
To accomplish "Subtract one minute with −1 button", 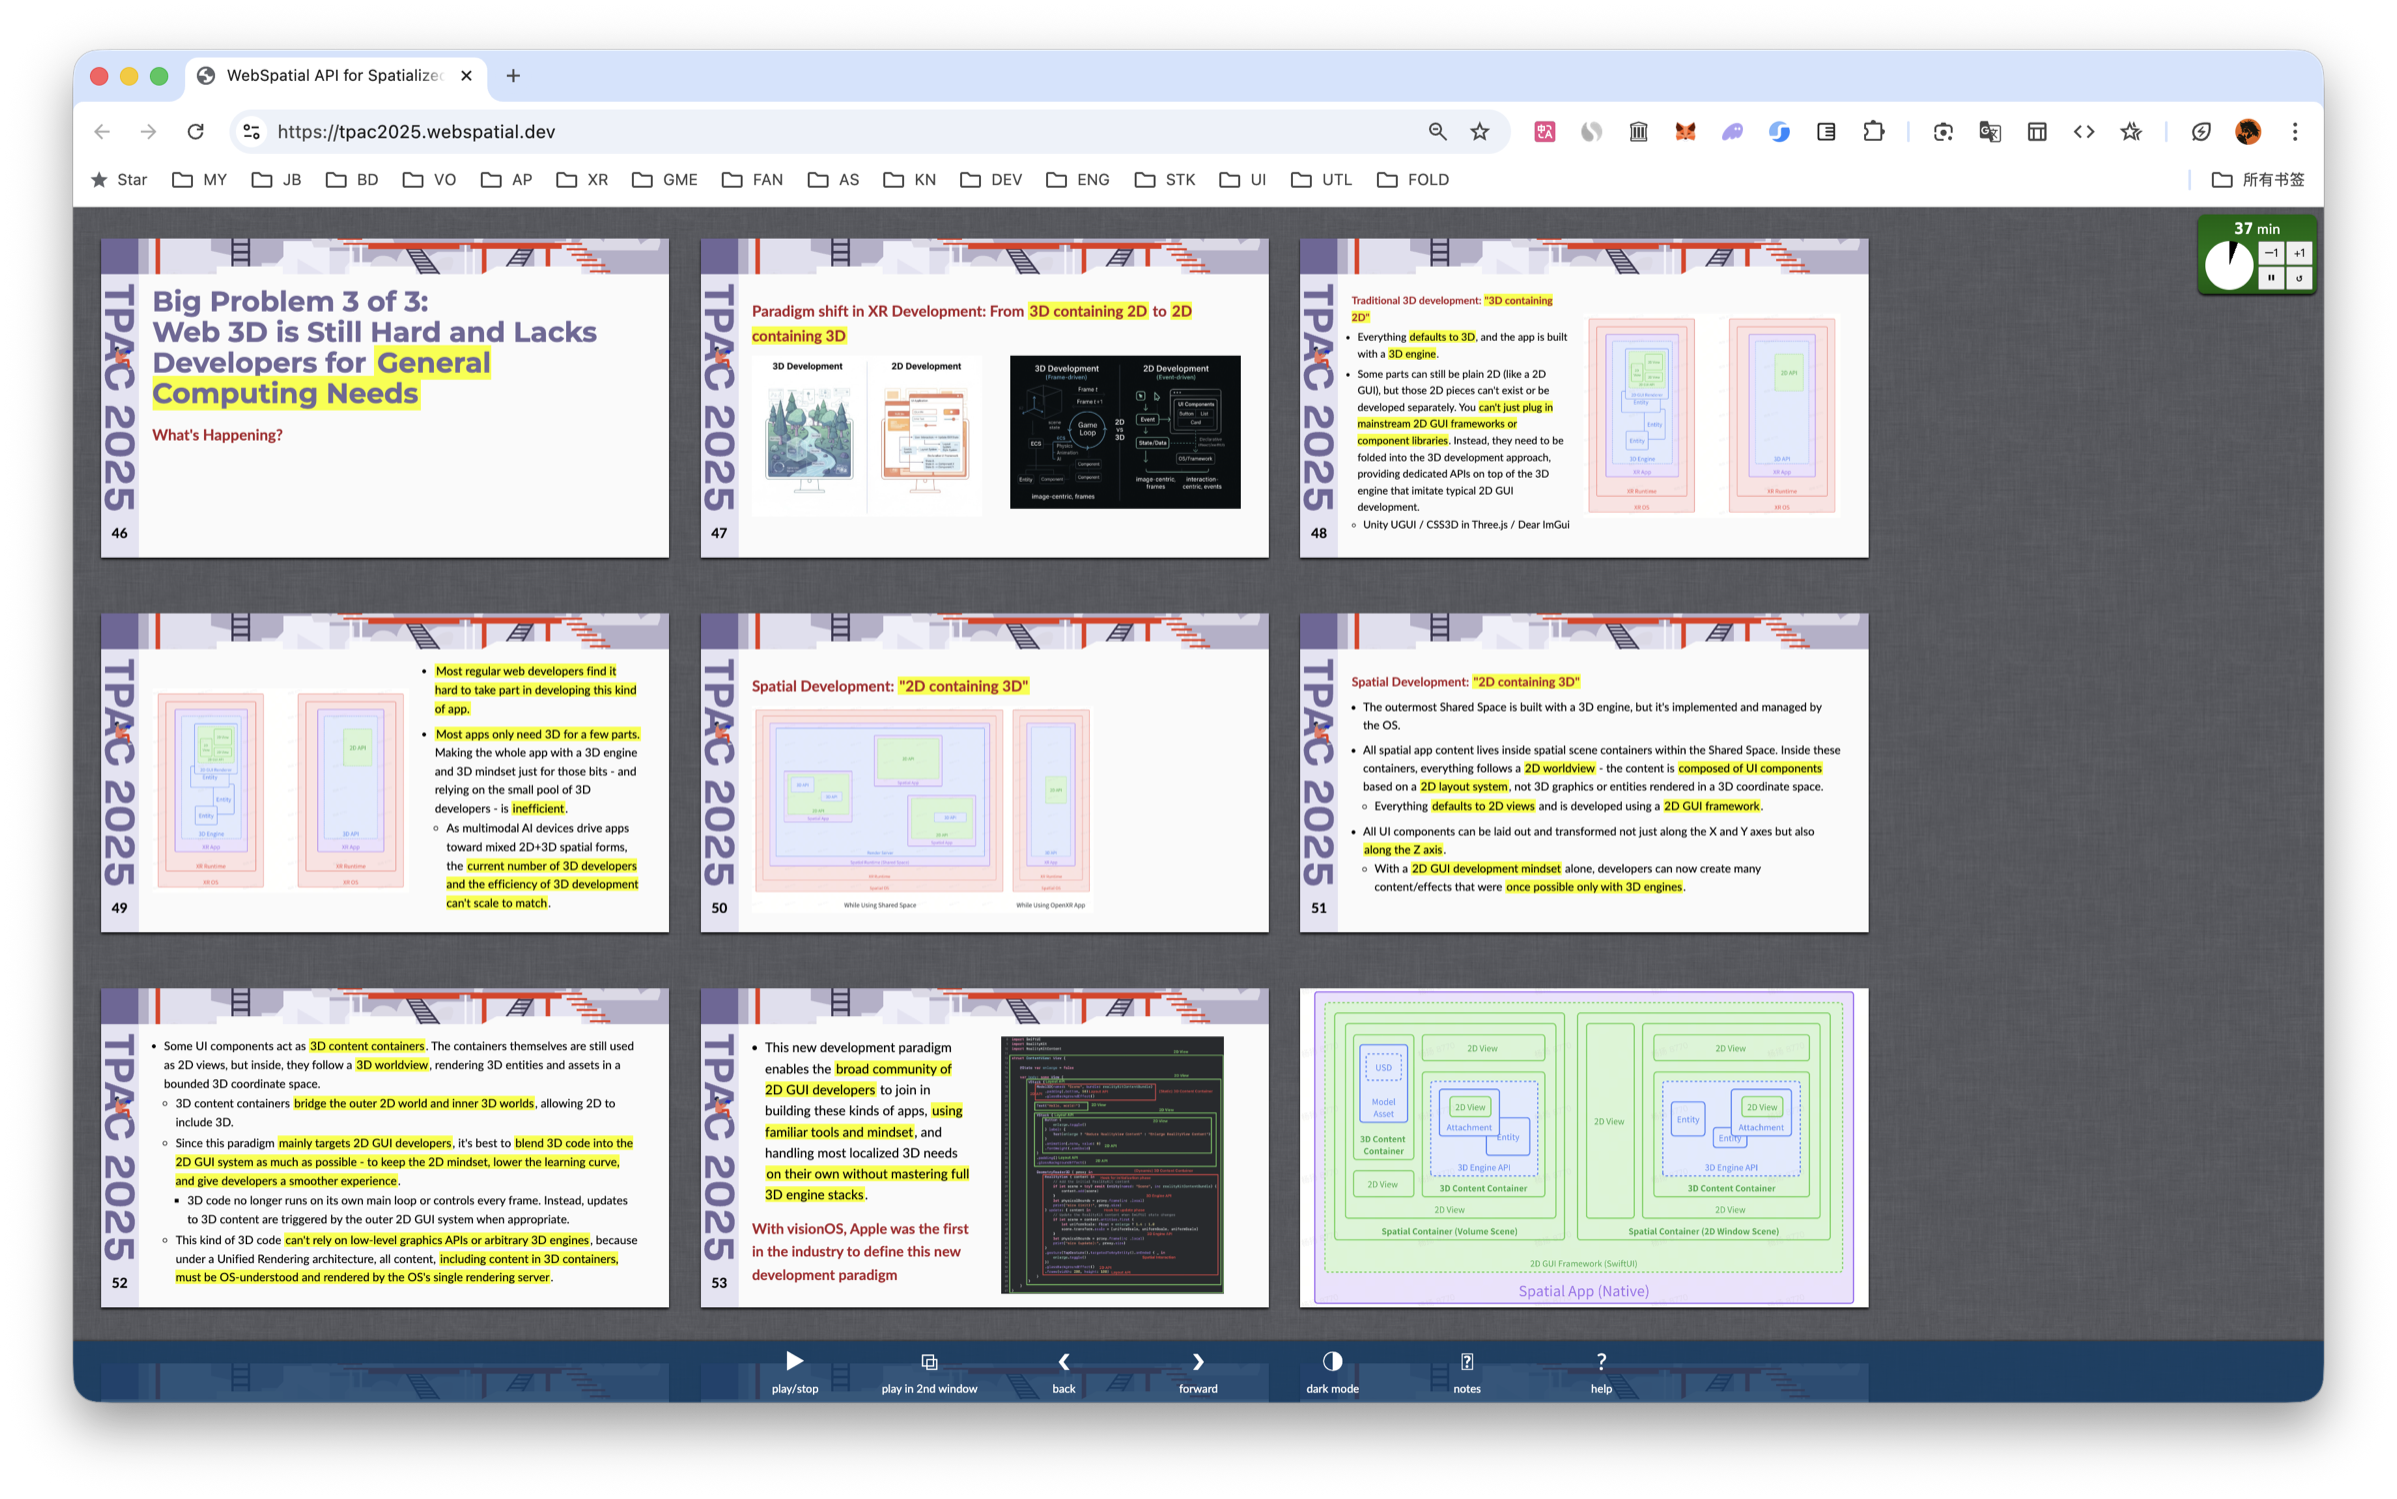I will [x=2270, y=253].
